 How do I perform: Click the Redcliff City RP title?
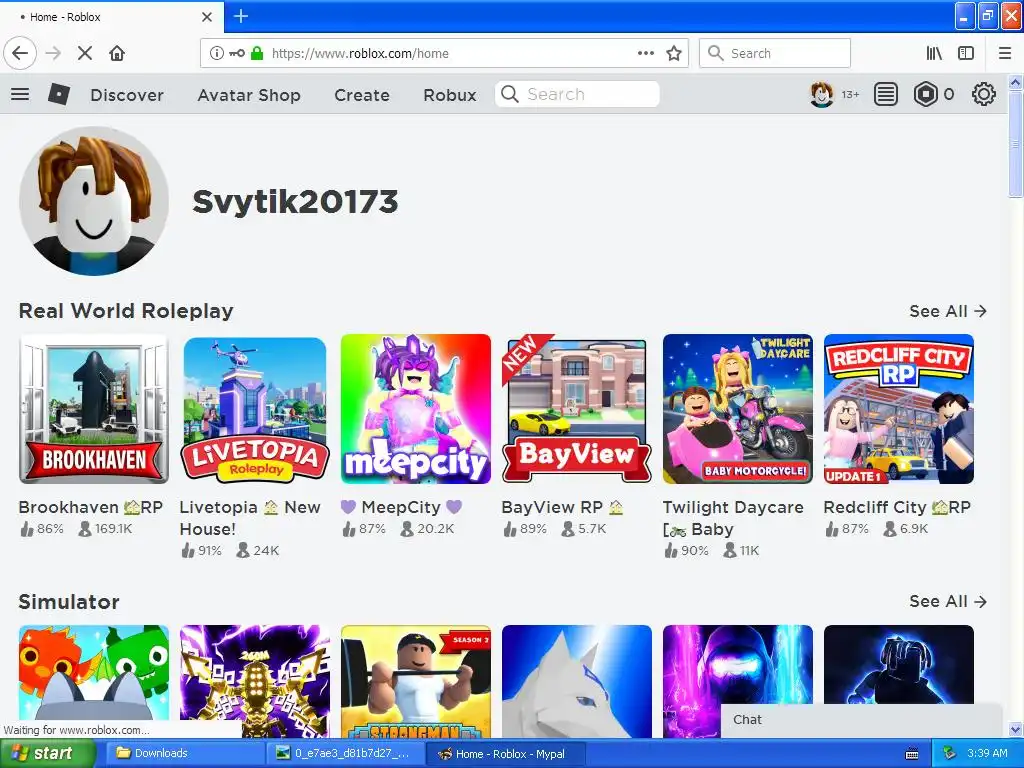click(897, 507)
